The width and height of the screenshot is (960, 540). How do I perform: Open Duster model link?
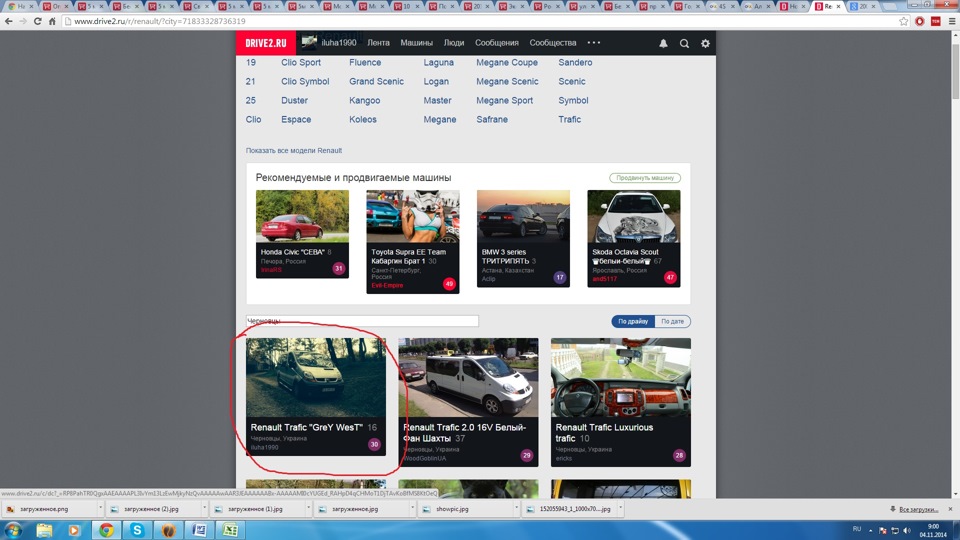click(294, 100)
